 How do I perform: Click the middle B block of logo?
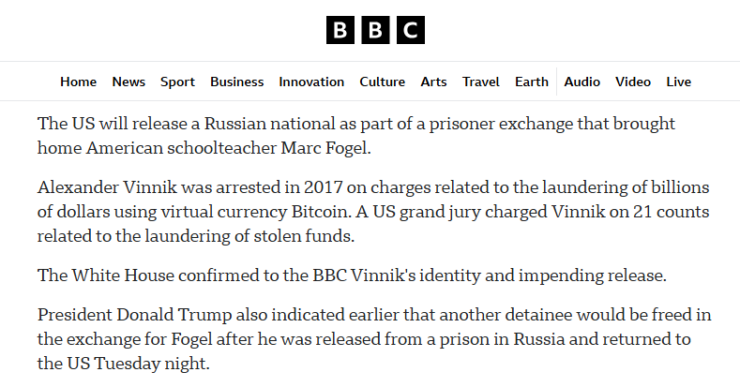click(376, 30)
